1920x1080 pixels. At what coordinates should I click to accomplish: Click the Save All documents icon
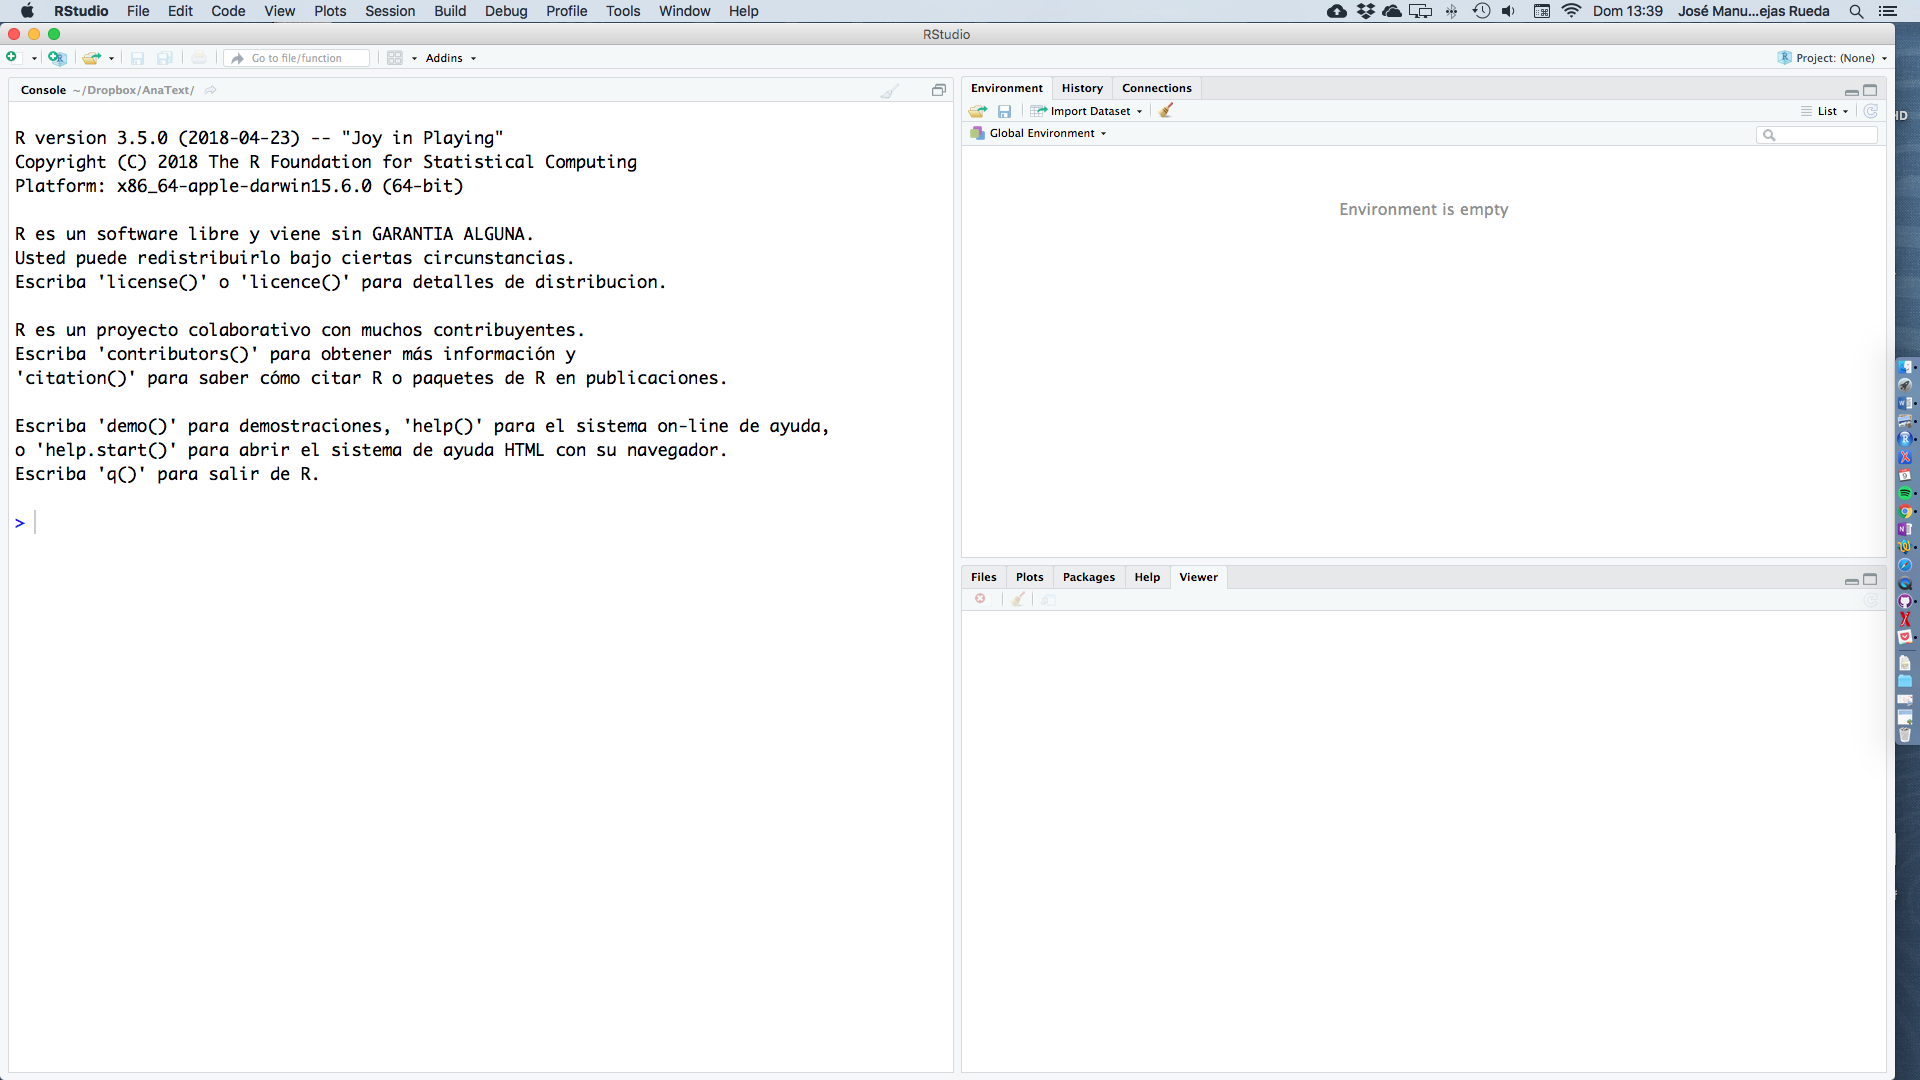(x=165, y=58)
